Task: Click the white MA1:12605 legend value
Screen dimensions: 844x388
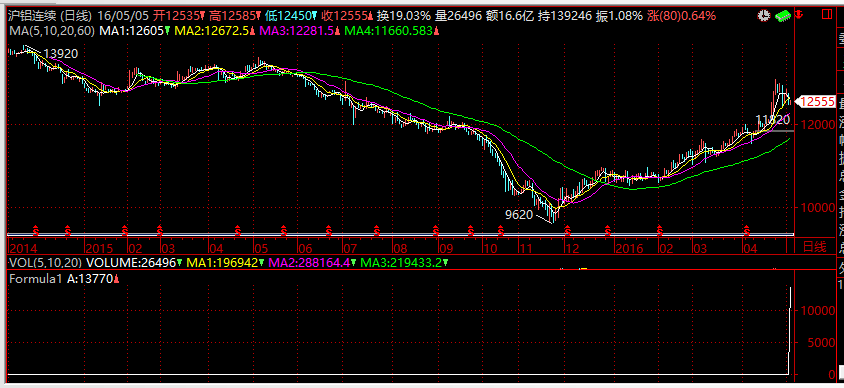Action: (131, 31)
